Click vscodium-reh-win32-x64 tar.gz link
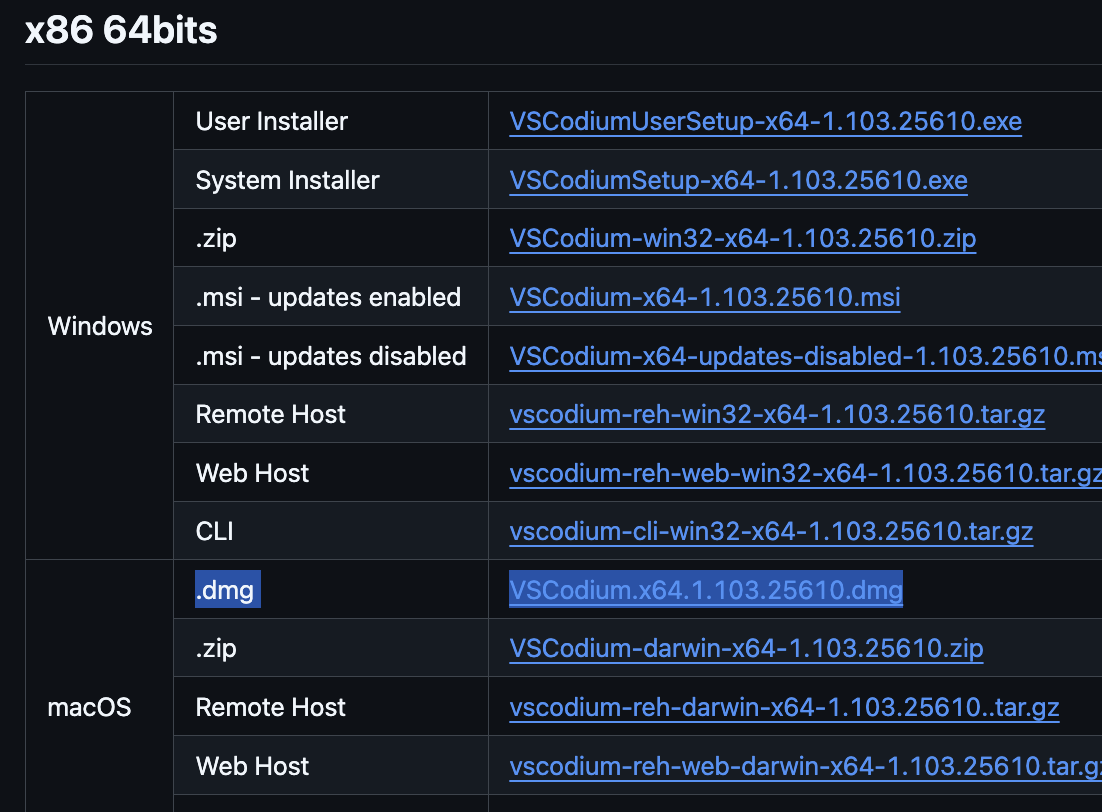This screenshot has height=812, width=1102. click(x=777, y=414)
